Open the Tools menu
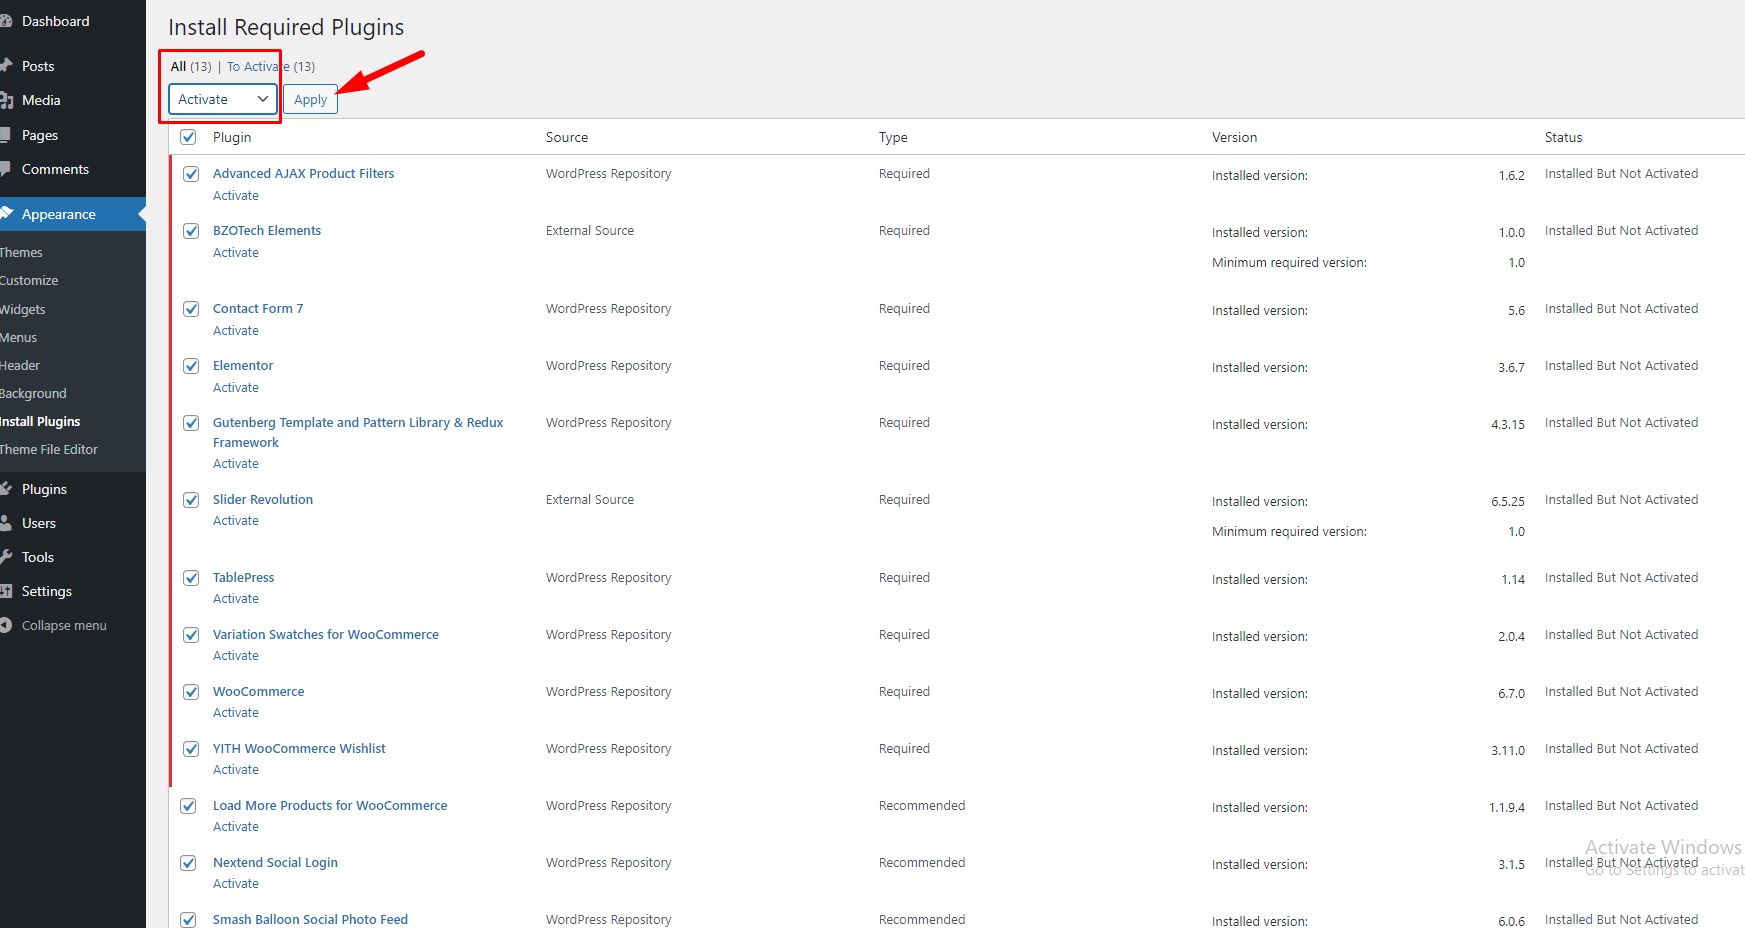 [38, 557]
